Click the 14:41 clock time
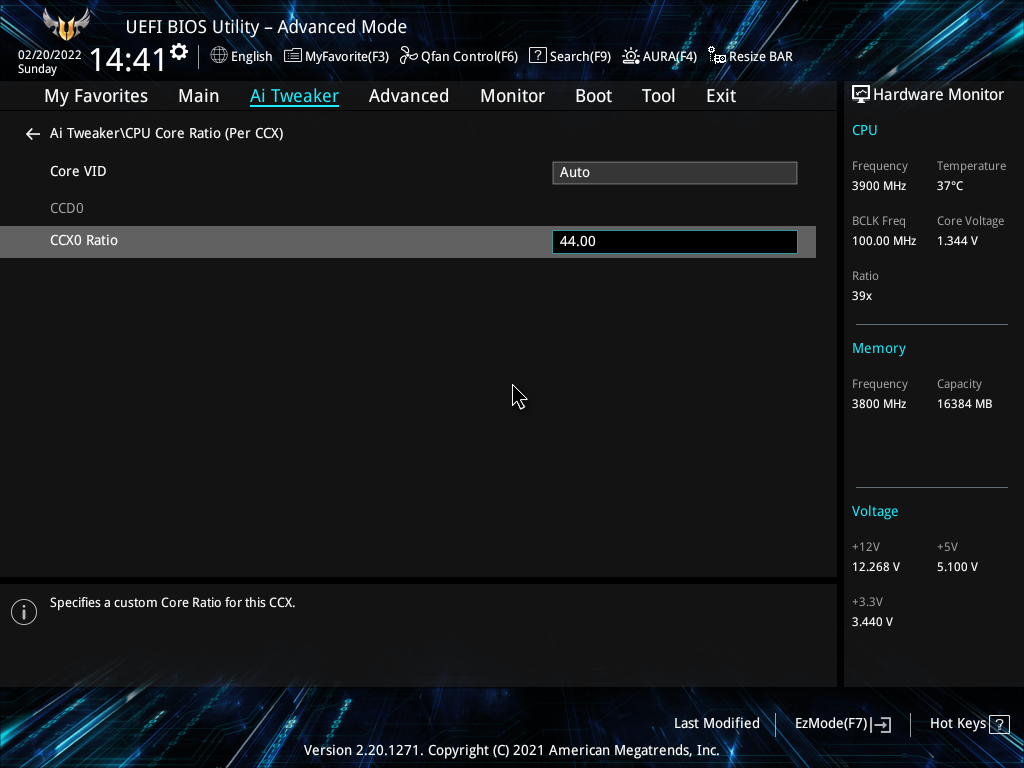 click(x=128, y=59)
